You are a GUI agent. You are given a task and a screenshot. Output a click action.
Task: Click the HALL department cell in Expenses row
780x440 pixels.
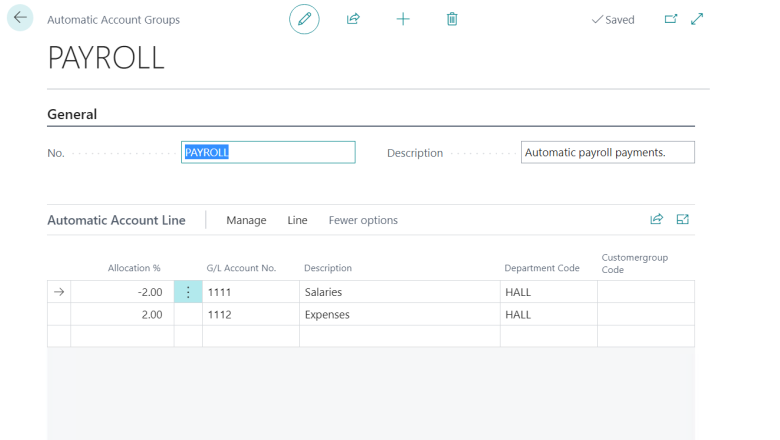click(549, 314)
